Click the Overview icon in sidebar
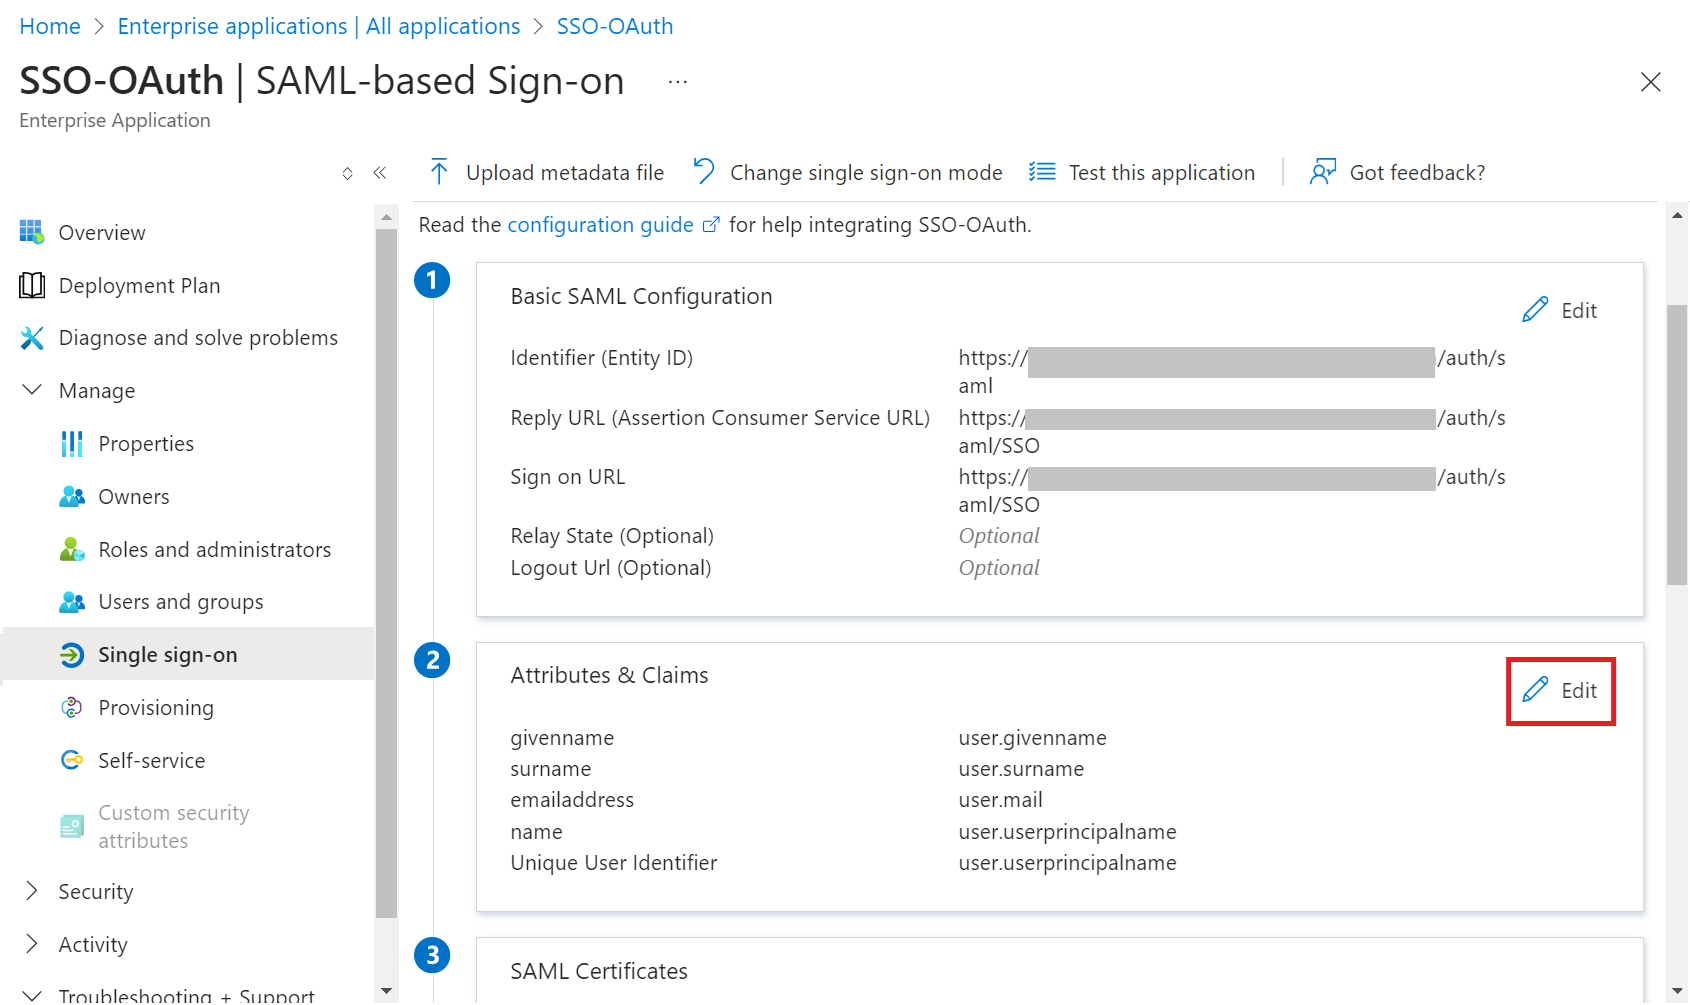 point(32,232)
